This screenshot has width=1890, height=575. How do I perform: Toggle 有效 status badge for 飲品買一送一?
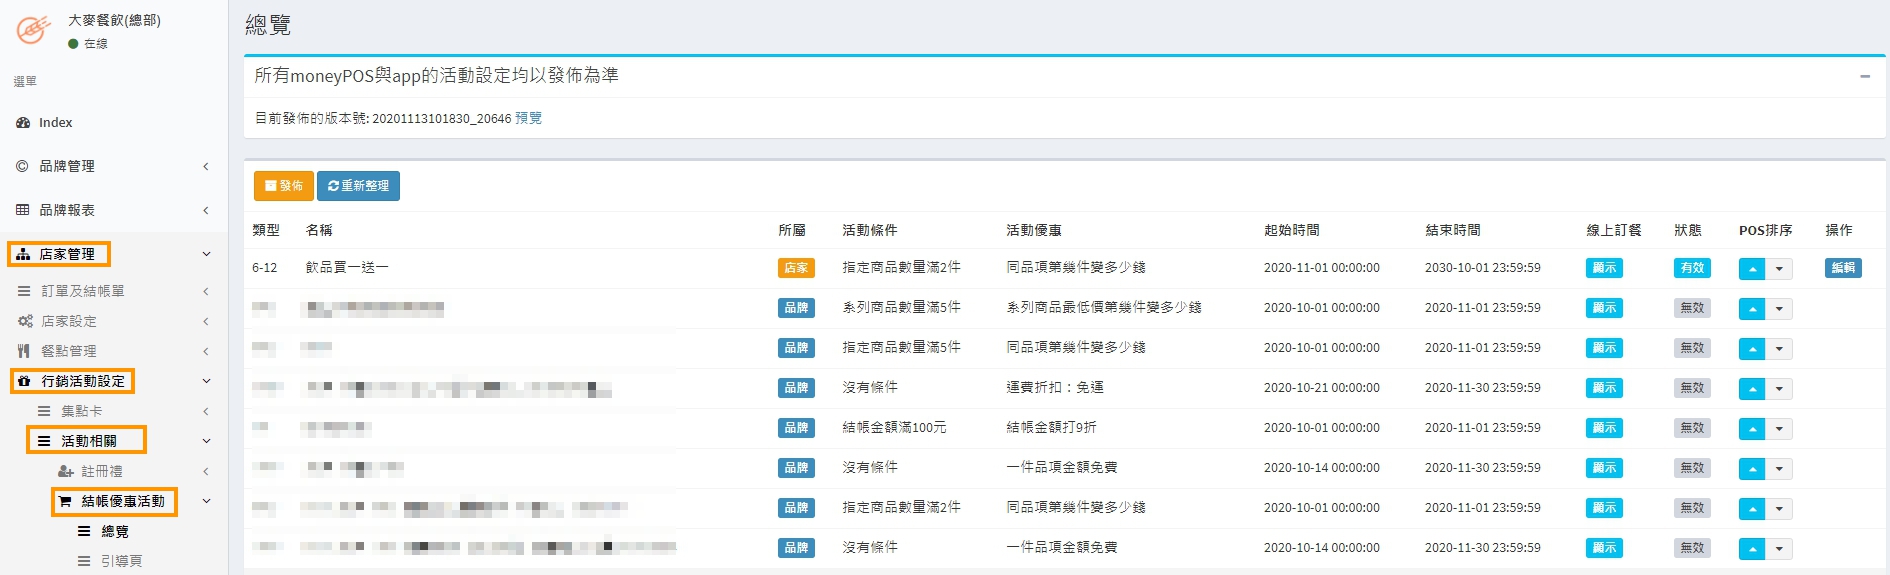coord(1691,268)
